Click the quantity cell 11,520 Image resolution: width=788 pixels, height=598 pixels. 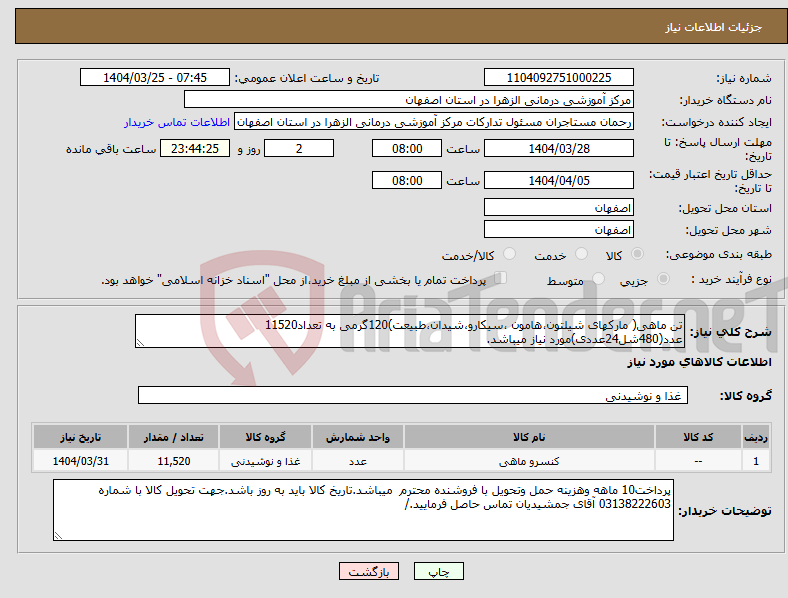[173, 461]
